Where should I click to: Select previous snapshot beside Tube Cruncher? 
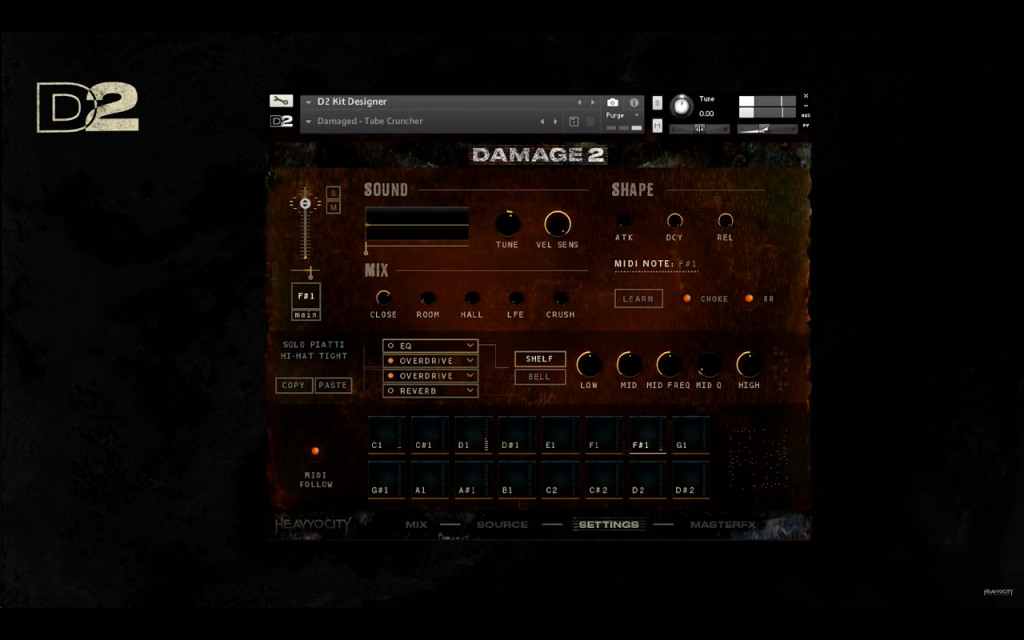coord(542,121)
